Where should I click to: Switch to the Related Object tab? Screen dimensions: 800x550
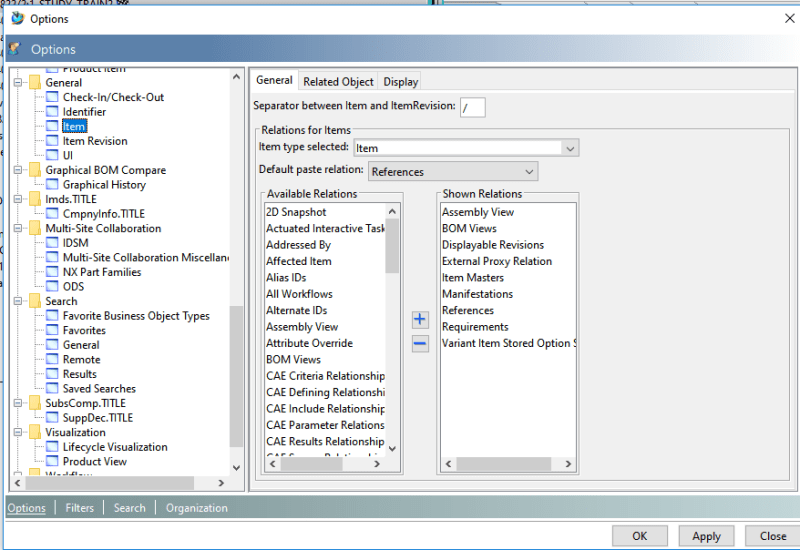point(338,82)
